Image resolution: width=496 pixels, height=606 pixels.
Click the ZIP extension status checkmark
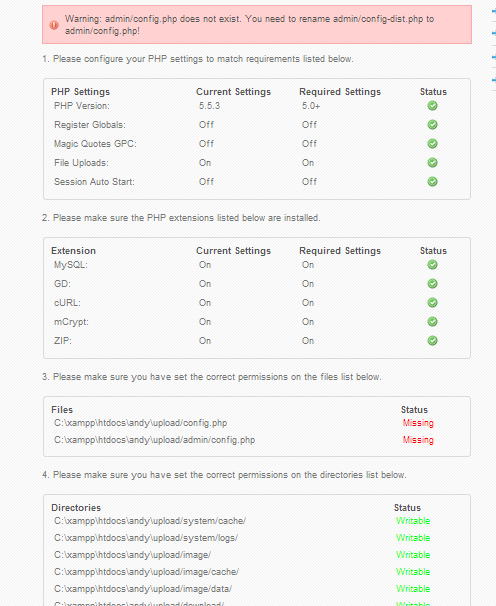[x=432, y=340]
